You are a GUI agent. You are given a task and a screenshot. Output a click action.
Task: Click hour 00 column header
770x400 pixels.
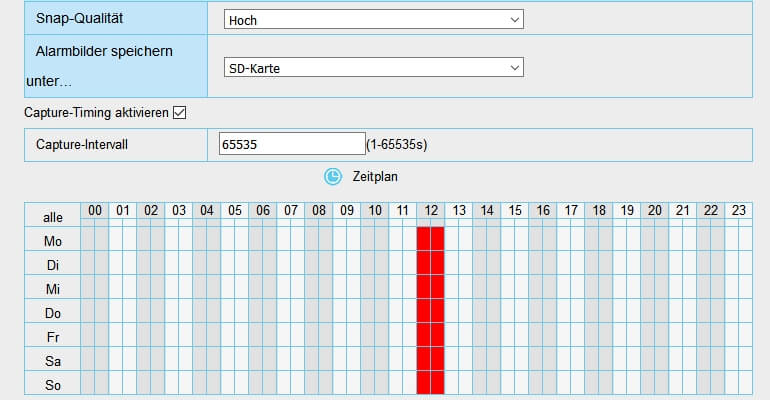point(95,210)
